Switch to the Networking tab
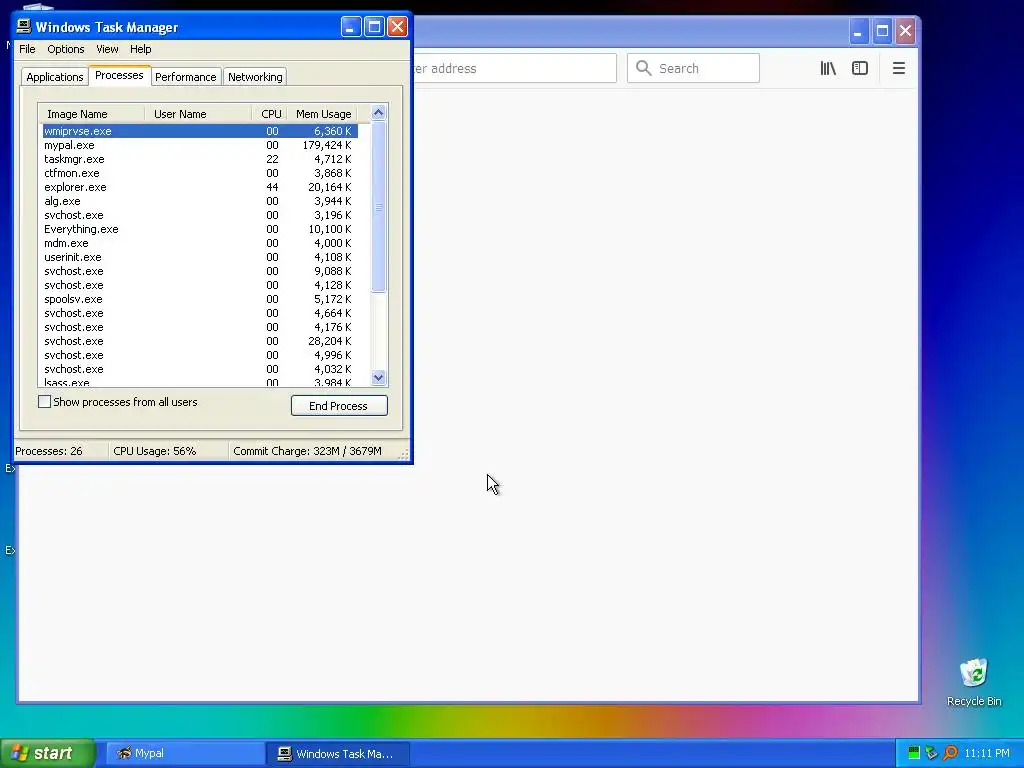This screenshot has width=1024, height=768. 255,77
